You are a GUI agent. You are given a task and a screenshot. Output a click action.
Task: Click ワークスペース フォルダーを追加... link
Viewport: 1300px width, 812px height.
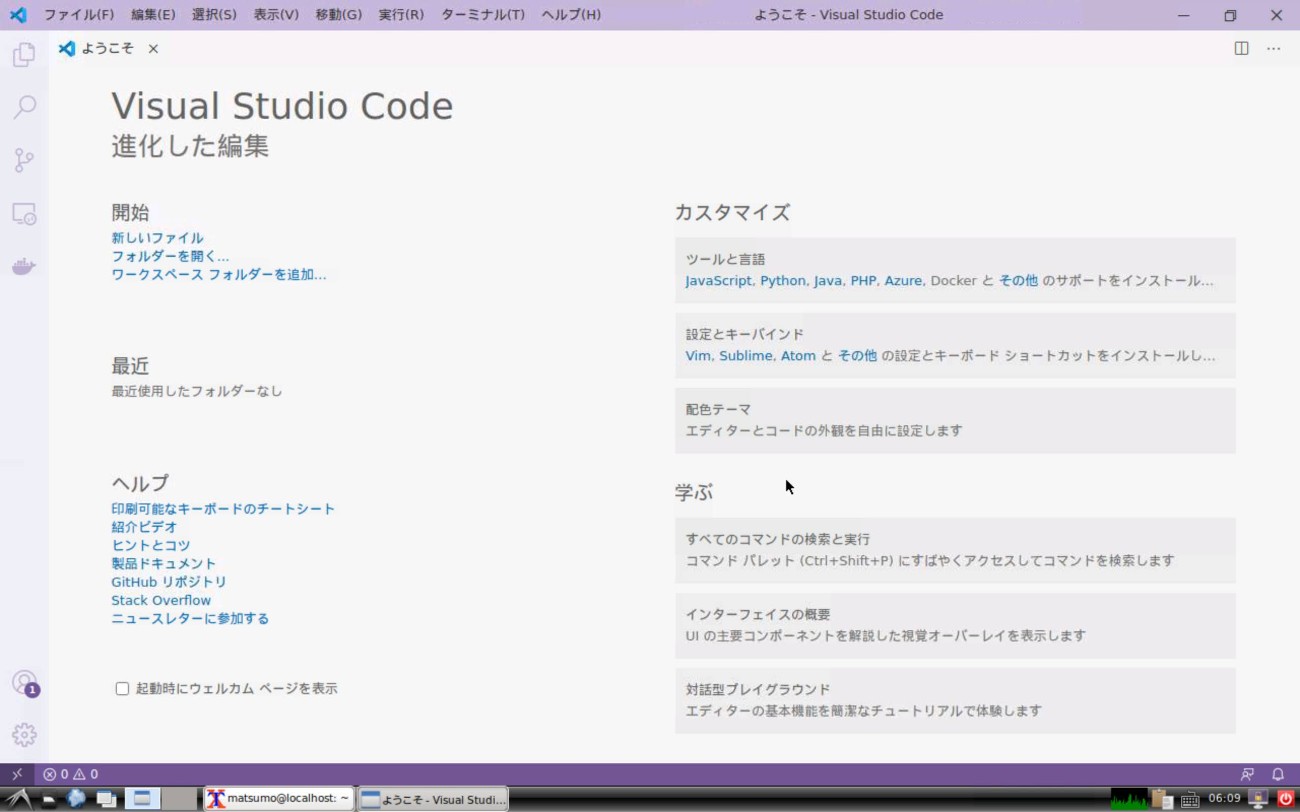click(219, 274)
